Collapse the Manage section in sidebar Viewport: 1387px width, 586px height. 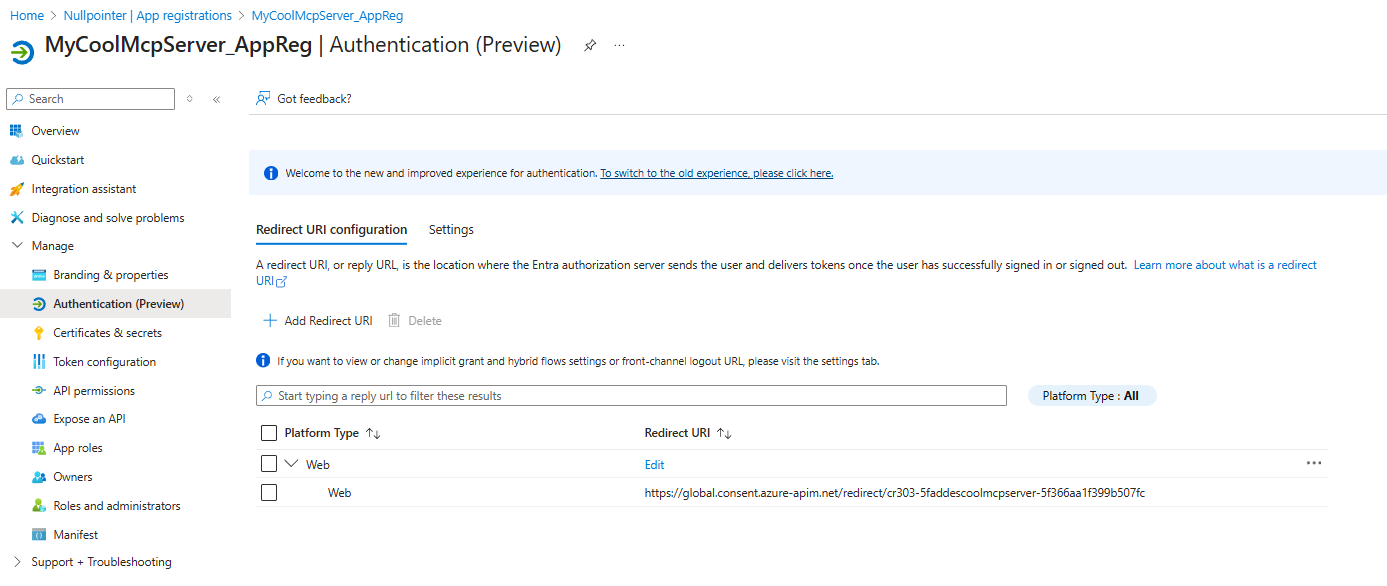pyautogui.click(x=17, y=246)
